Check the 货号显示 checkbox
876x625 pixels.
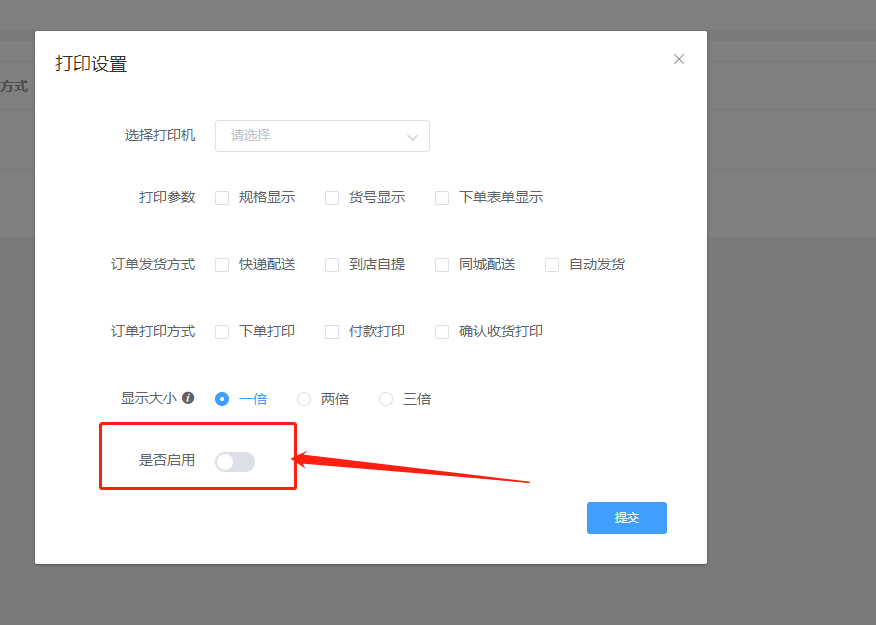(332, 198)
